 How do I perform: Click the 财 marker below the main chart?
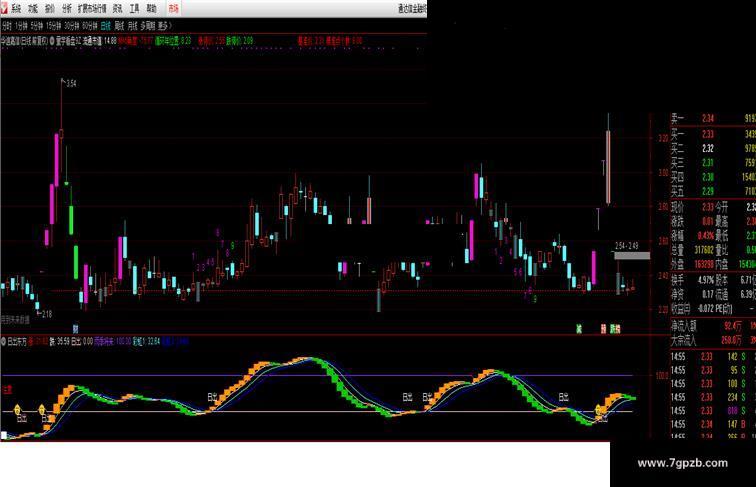[x=75, y=329]
